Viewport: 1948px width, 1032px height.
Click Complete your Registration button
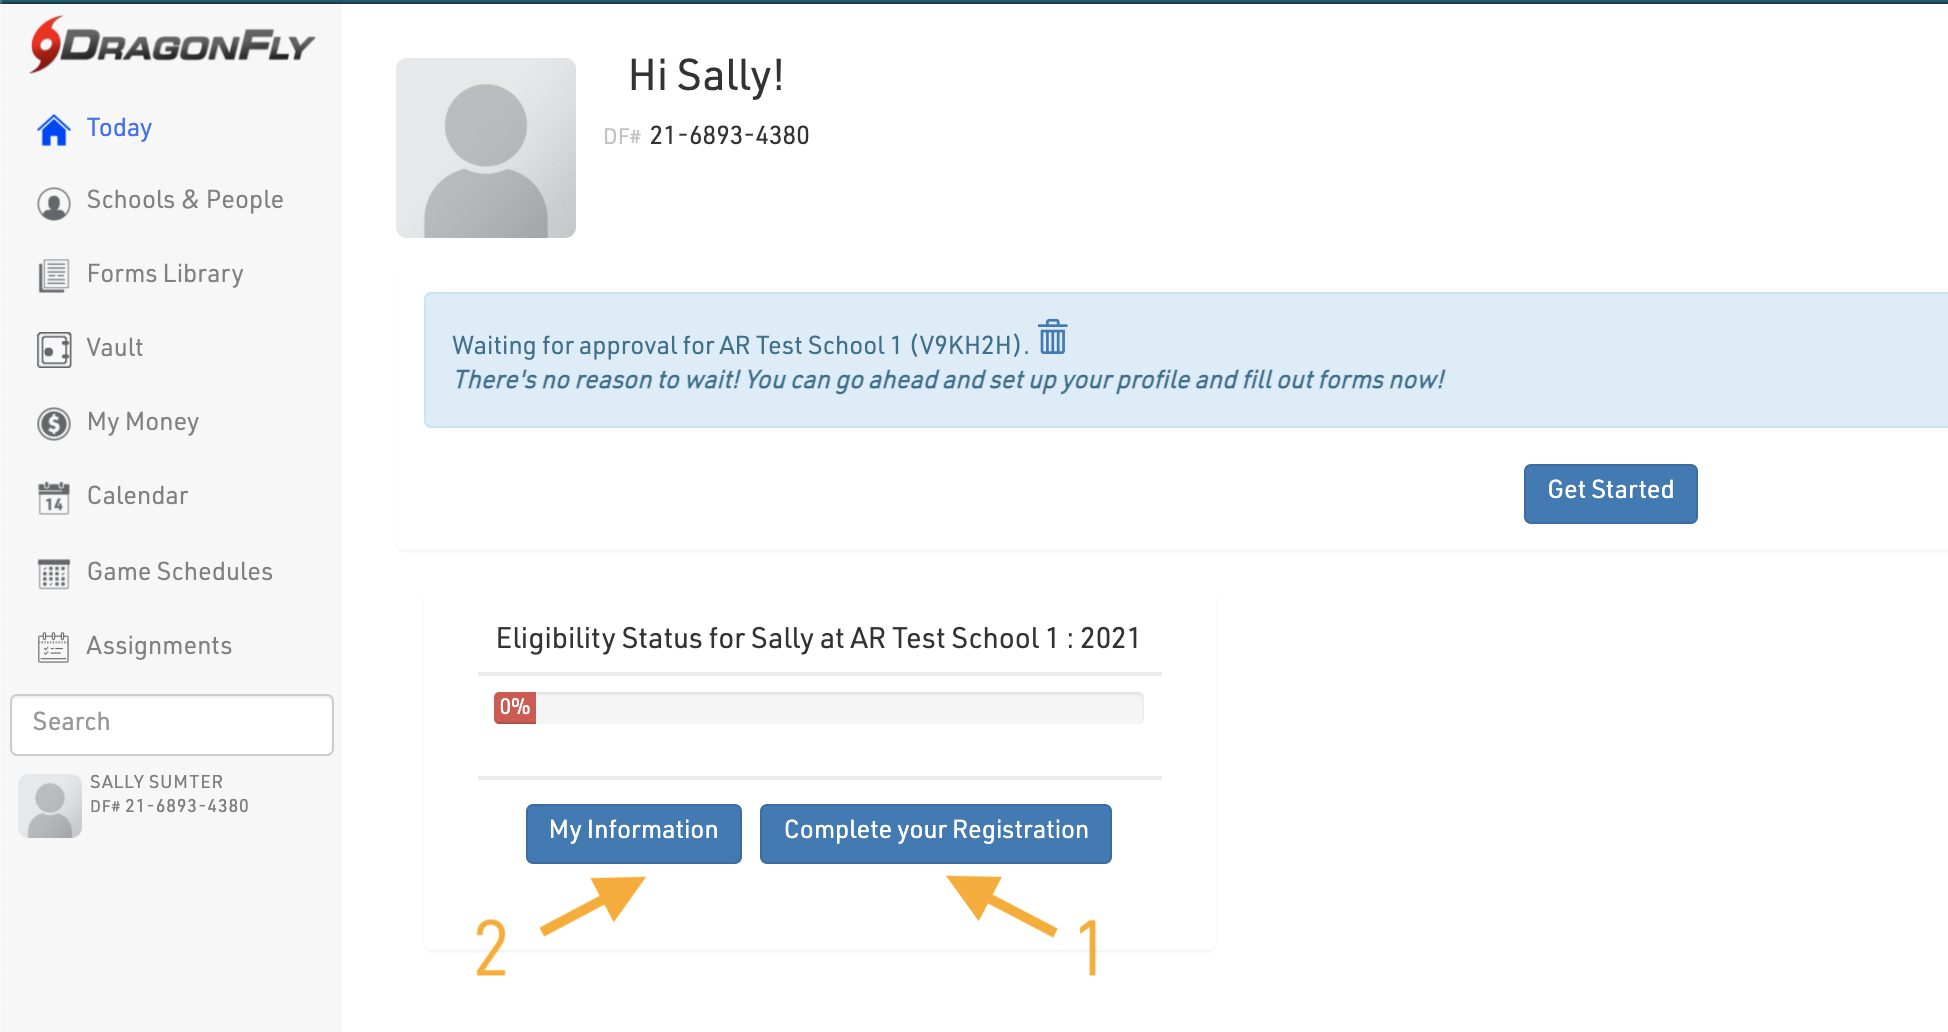tap(936, 832)
